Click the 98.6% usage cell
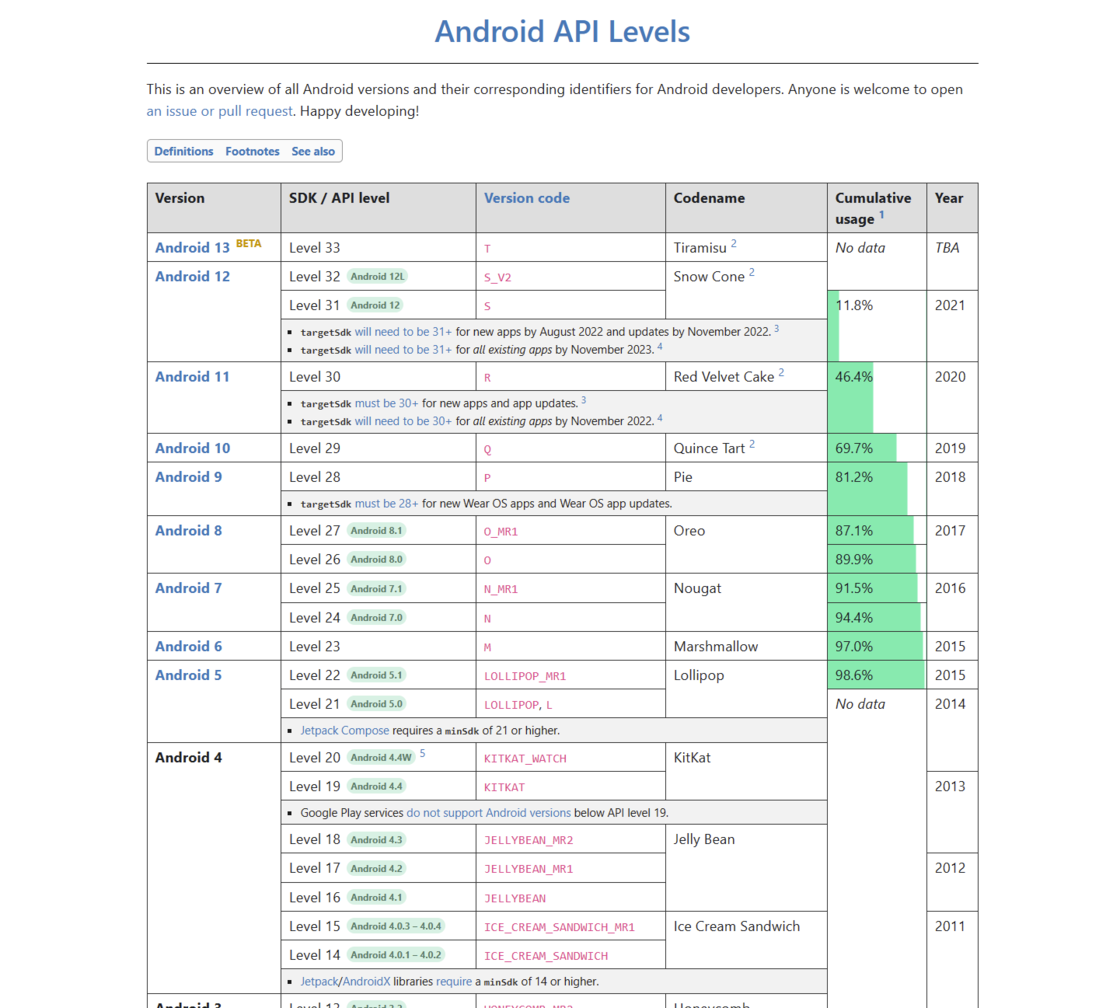This screenshot has height=1008, width=1120. click(x=877, y=675)
